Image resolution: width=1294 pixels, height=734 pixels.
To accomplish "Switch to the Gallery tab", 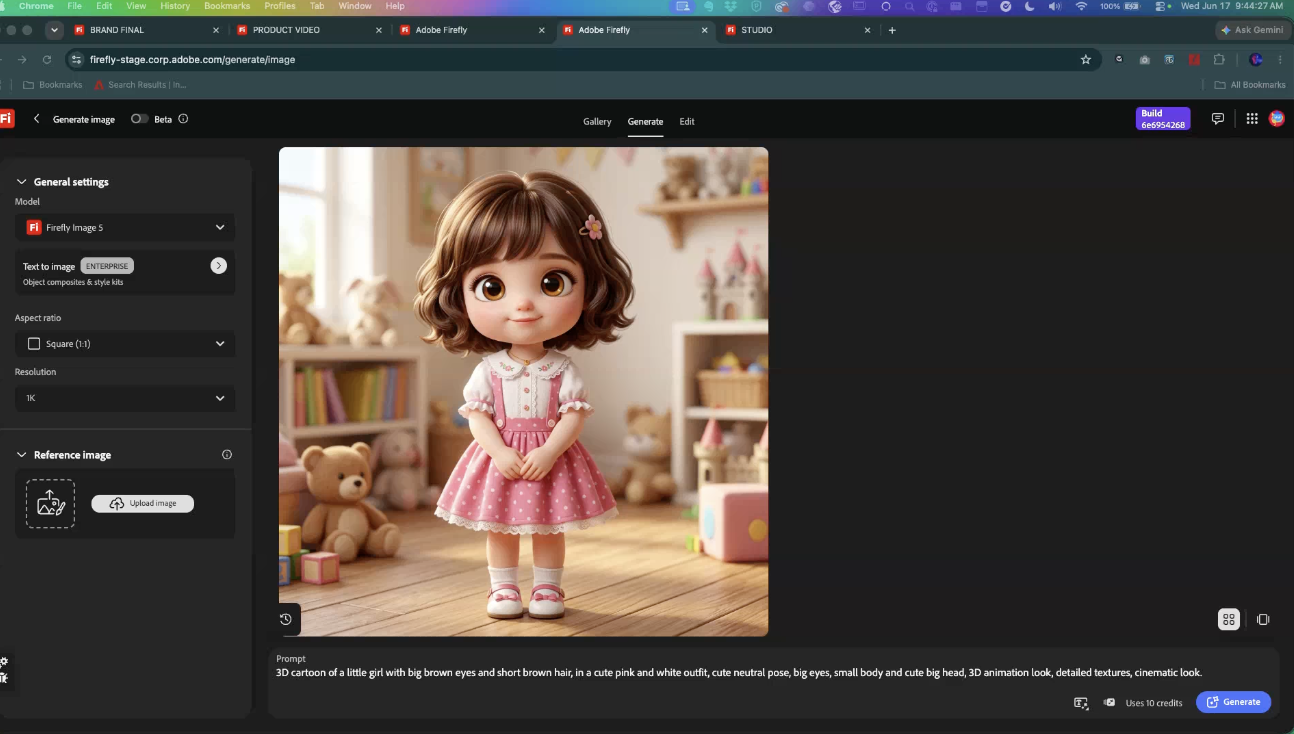I will 597,121.
